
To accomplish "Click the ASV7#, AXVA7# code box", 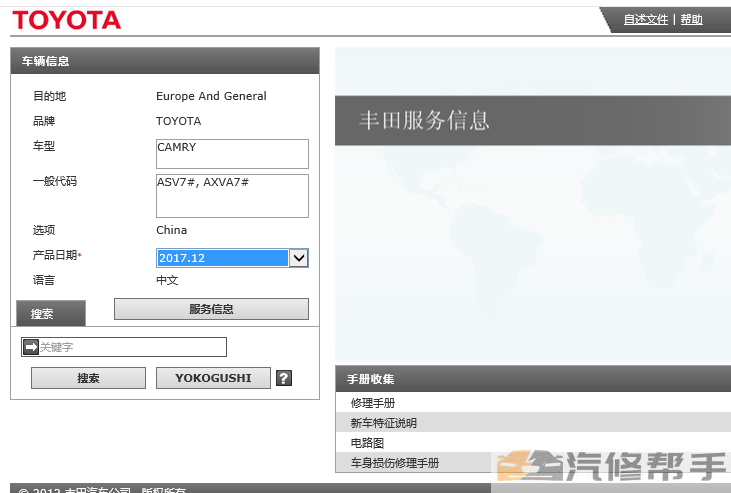I will 232,196.
